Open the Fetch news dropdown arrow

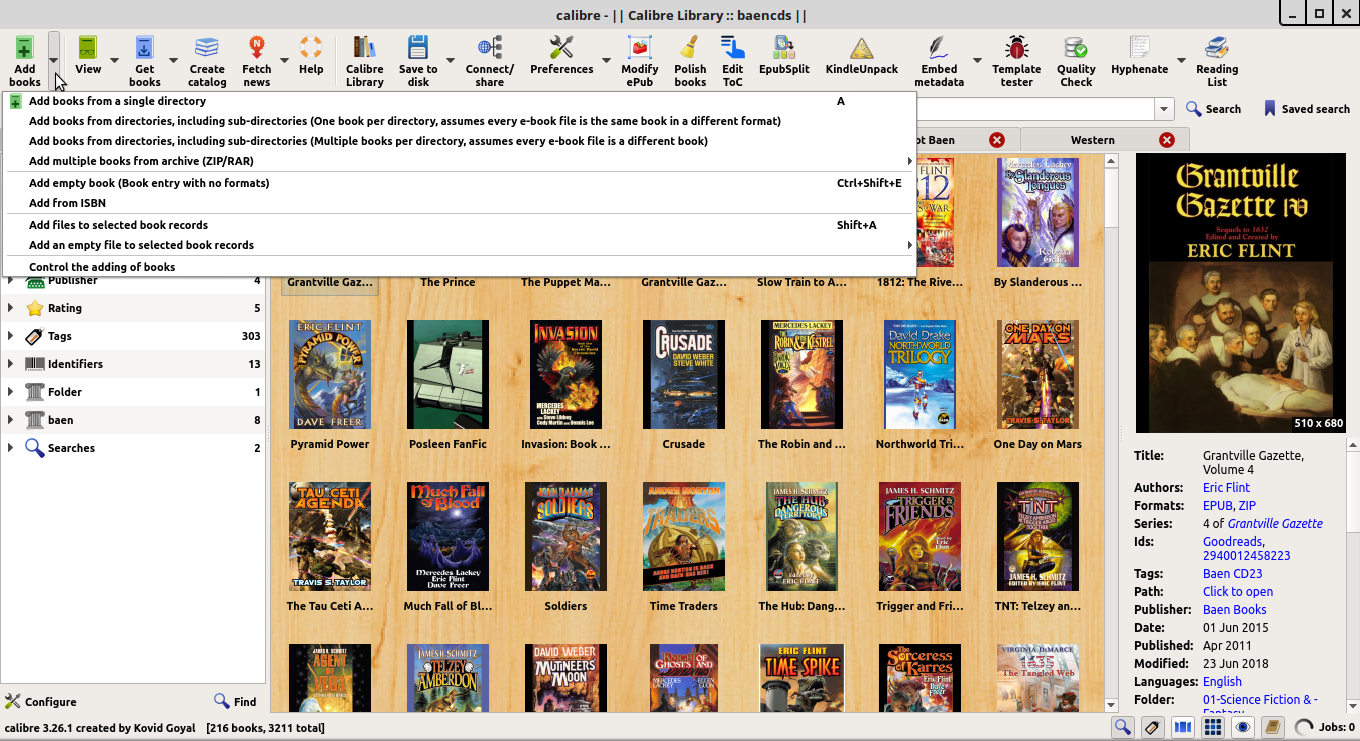pyautogui.click(x=284, y=60)
